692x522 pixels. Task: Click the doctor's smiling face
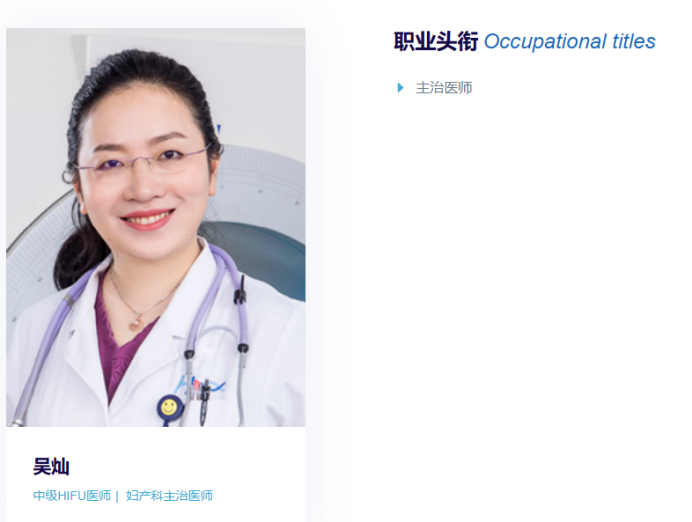pyautogui.click(x=143, y=172)
